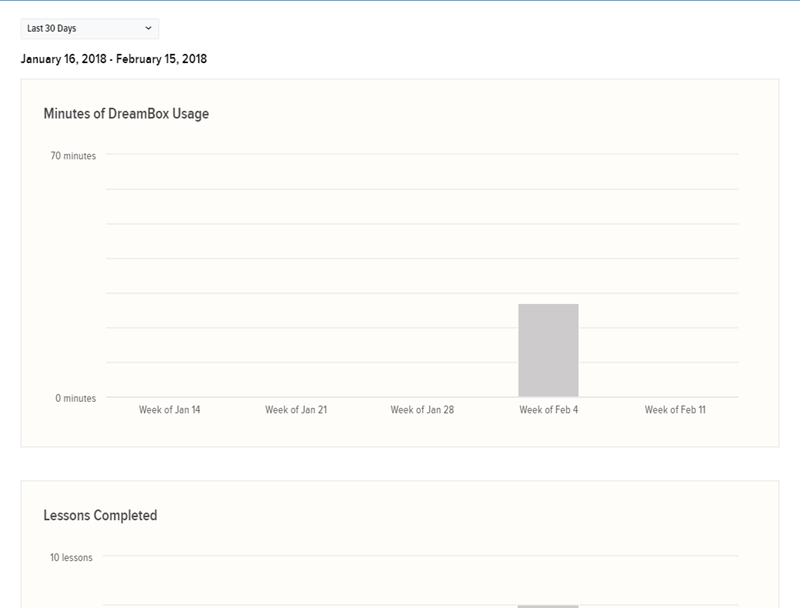This screenshot has height=608, width=800.
Task: Click the Week of Jan 21 axis label
Action: (x=296, y=410)
